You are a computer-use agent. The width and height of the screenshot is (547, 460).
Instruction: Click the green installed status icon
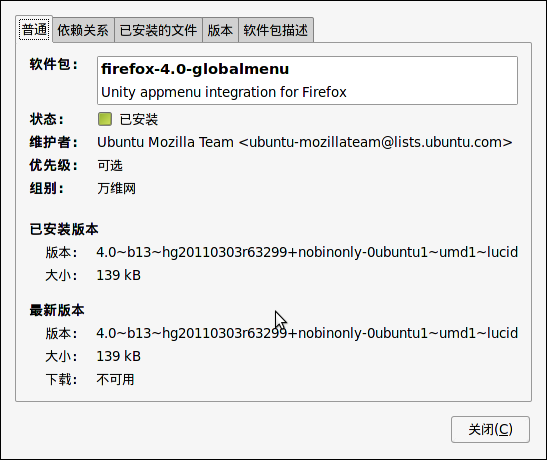(x=105, y=119)
